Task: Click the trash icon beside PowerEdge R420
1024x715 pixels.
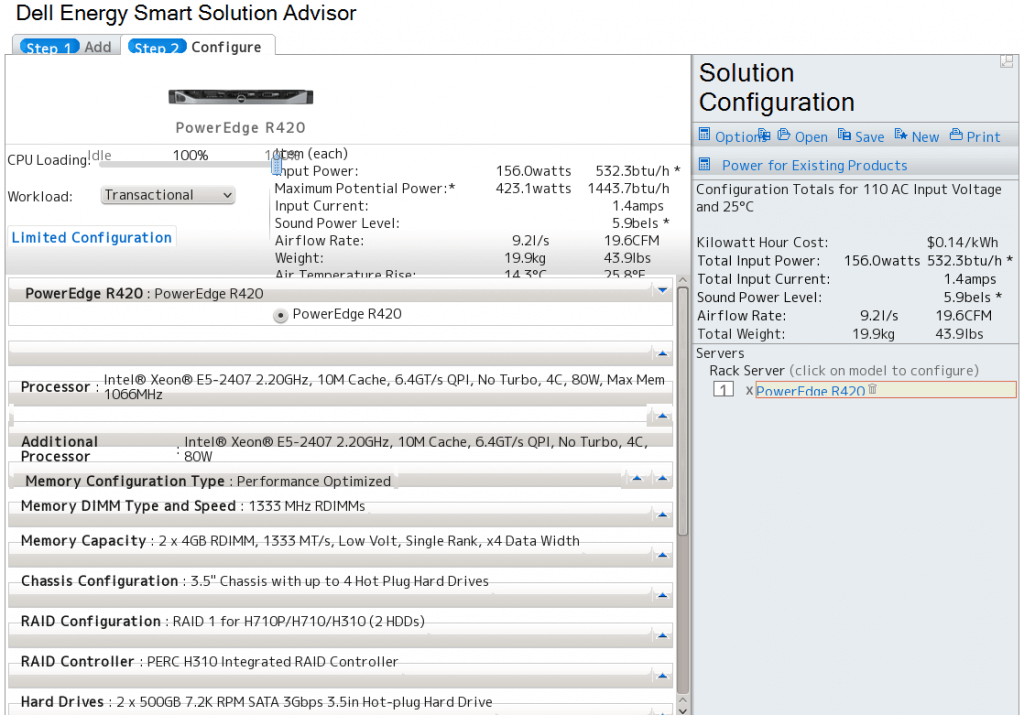Action: coord(872,389)
